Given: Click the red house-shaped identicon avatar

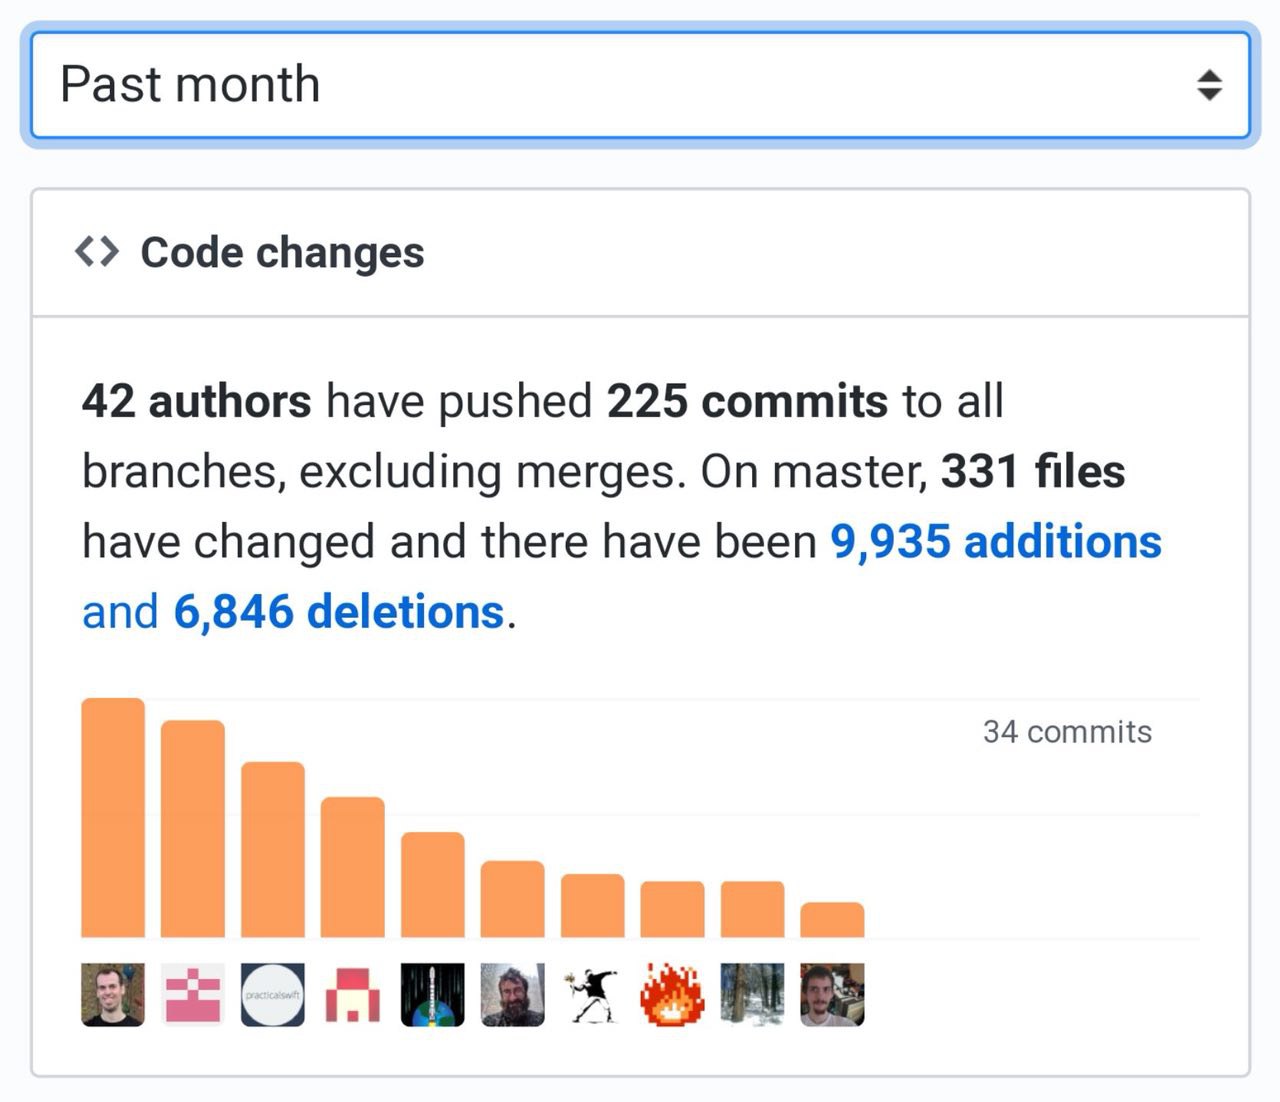Looking at the screenshot, I should [x=353, y=994].
